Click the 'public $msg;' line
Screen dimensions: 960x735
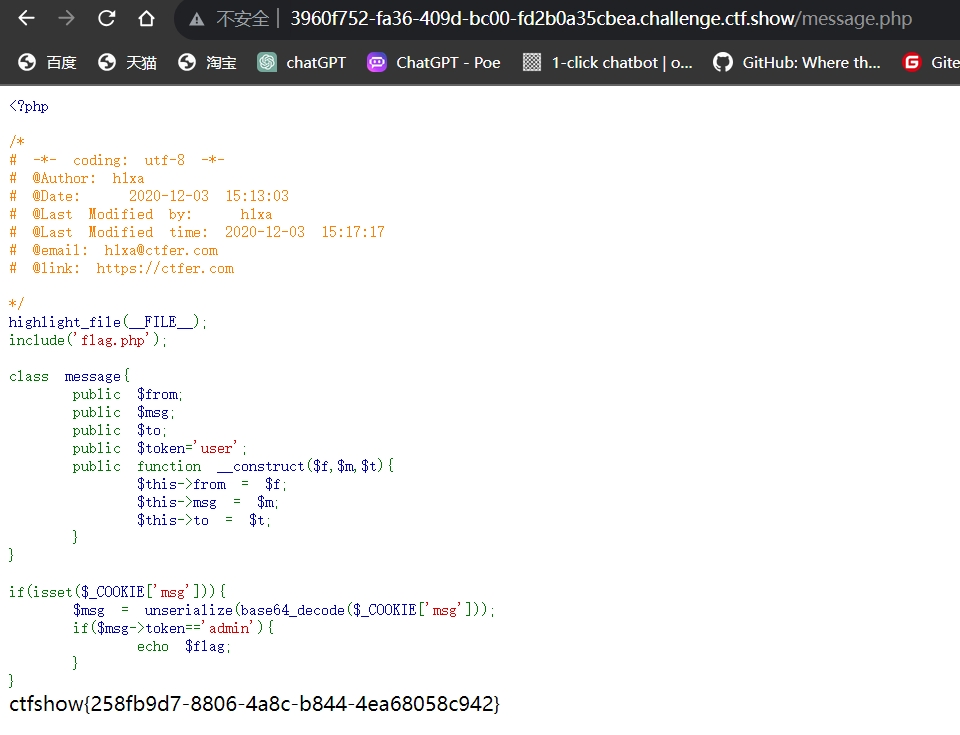coord(124,412)
